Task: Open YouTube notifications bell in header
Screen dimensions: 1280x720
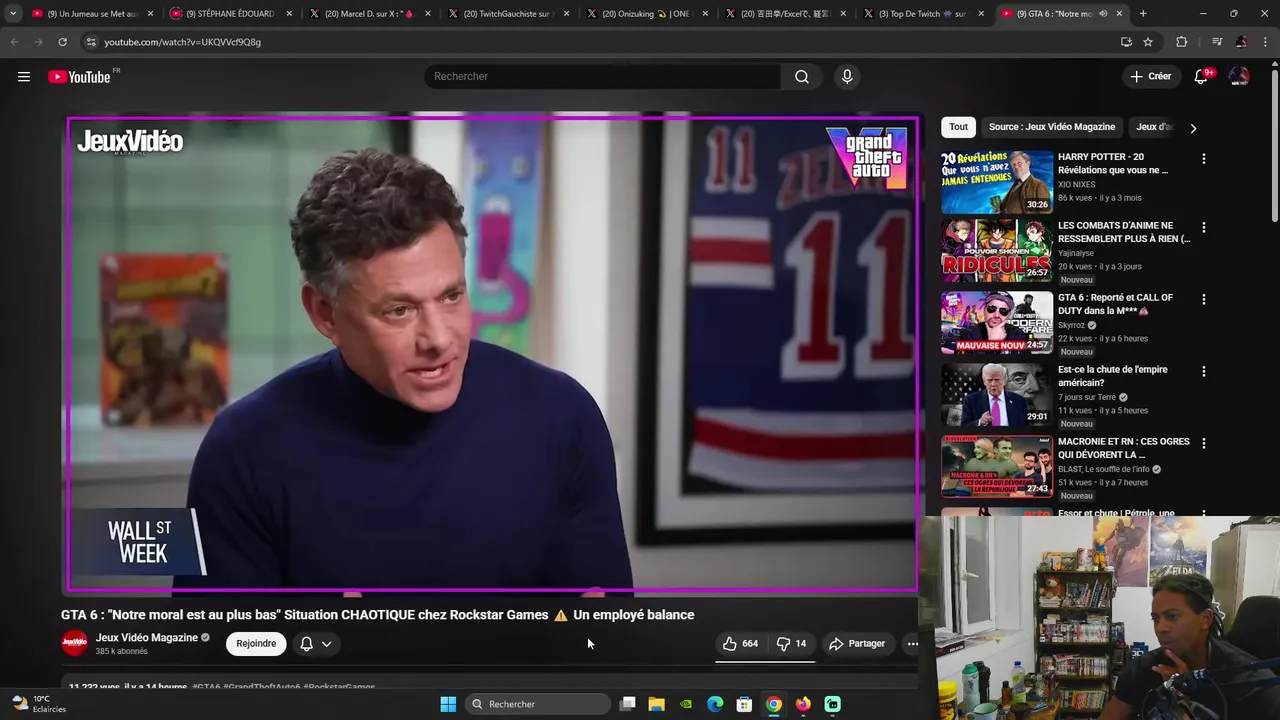Action: coord(1202,77)
